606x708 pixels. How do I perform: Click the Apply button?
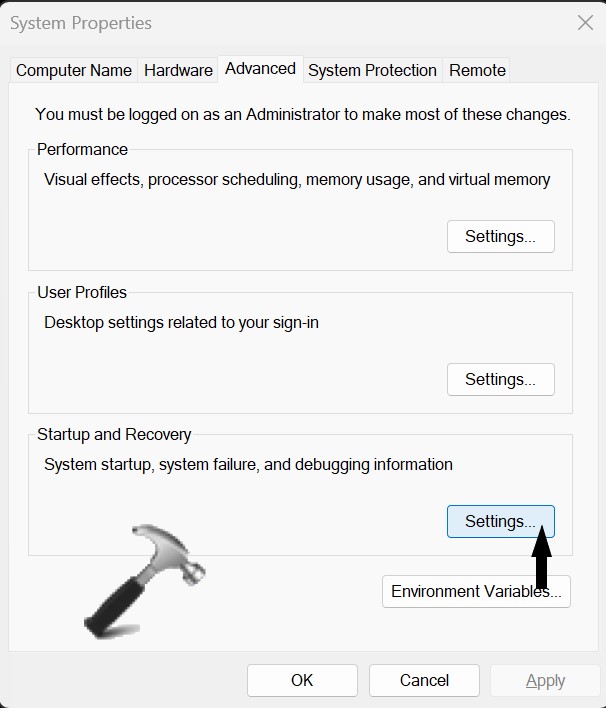(545, 681)
